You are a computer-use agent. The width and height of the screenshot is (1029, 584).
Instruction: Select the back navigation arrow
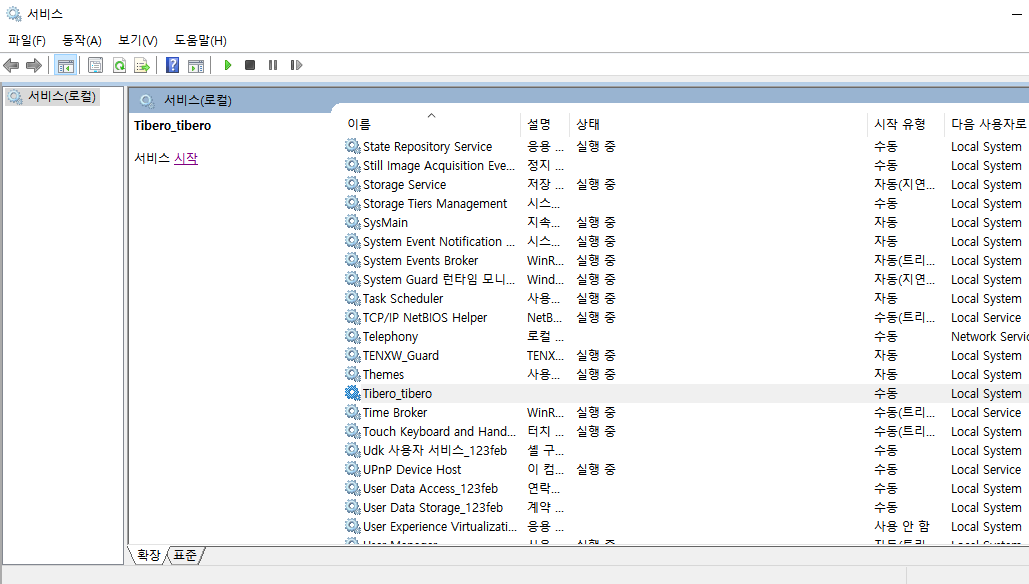11,65
